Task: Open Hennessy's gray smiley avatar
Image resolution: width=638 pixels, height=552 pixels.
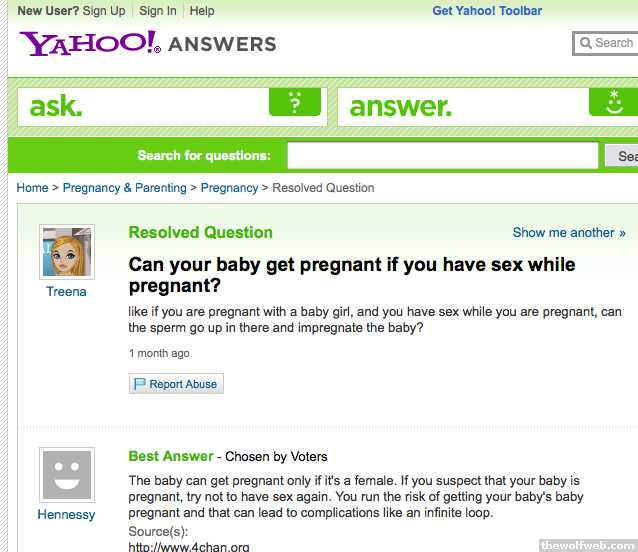Action: tap(67, 475)
